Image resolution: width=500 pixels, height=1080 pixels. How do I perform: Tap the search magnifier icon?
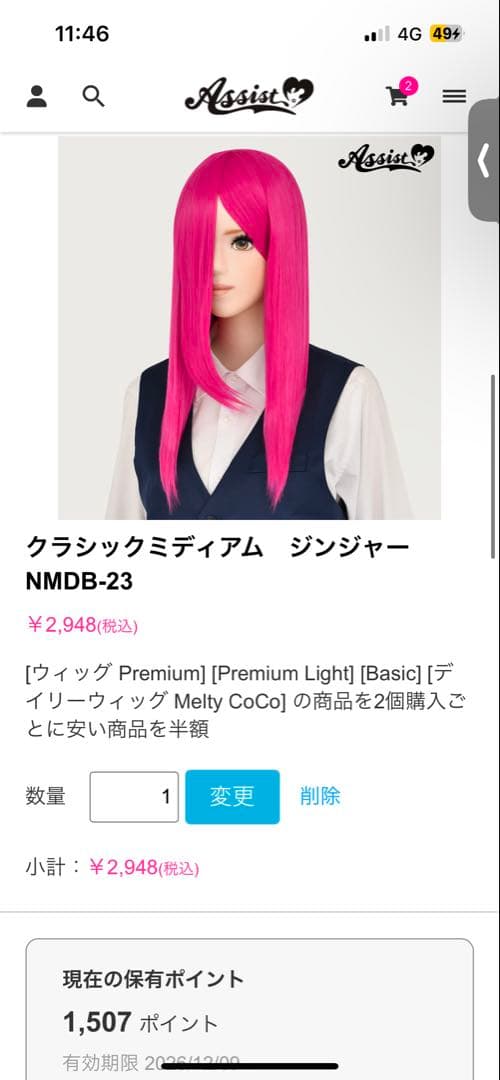pyautogui.click(x=94, y=96)
